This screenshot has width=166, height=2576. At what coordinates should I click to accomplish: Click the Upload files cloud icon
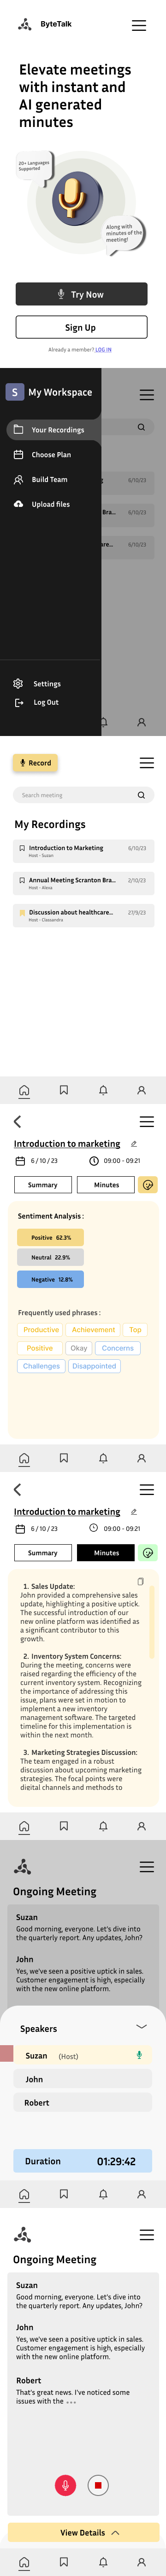coord(18,504)
